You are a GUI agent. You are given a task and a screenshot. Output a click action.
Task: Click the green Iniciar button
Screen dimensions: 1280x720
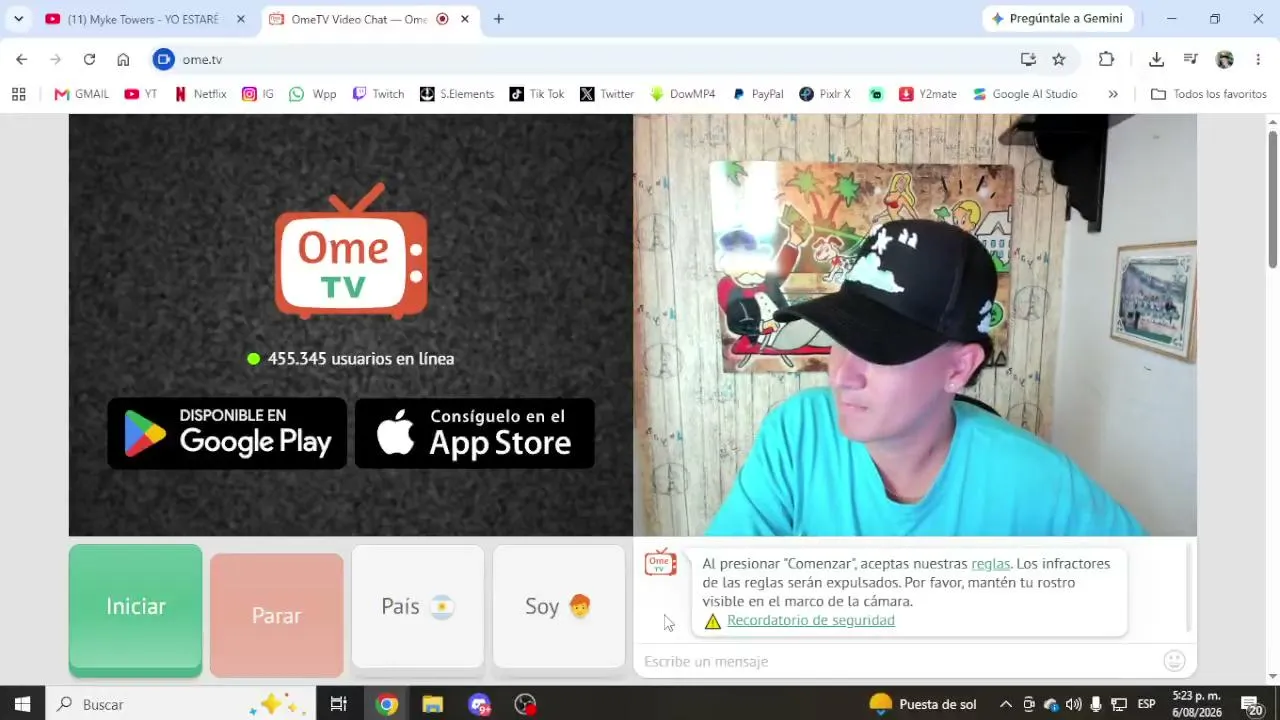[136, 610]
